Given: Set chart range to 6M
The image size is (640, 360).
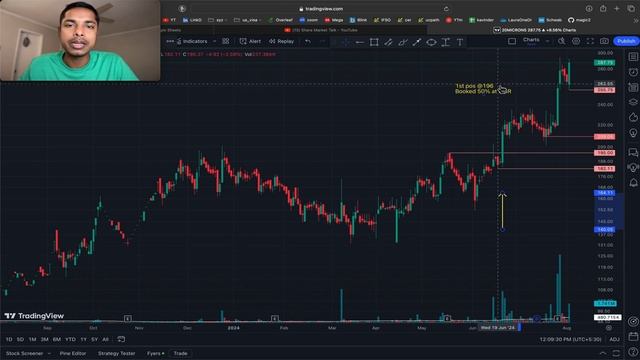Looking at the screenshot, I should pos(57,340).
